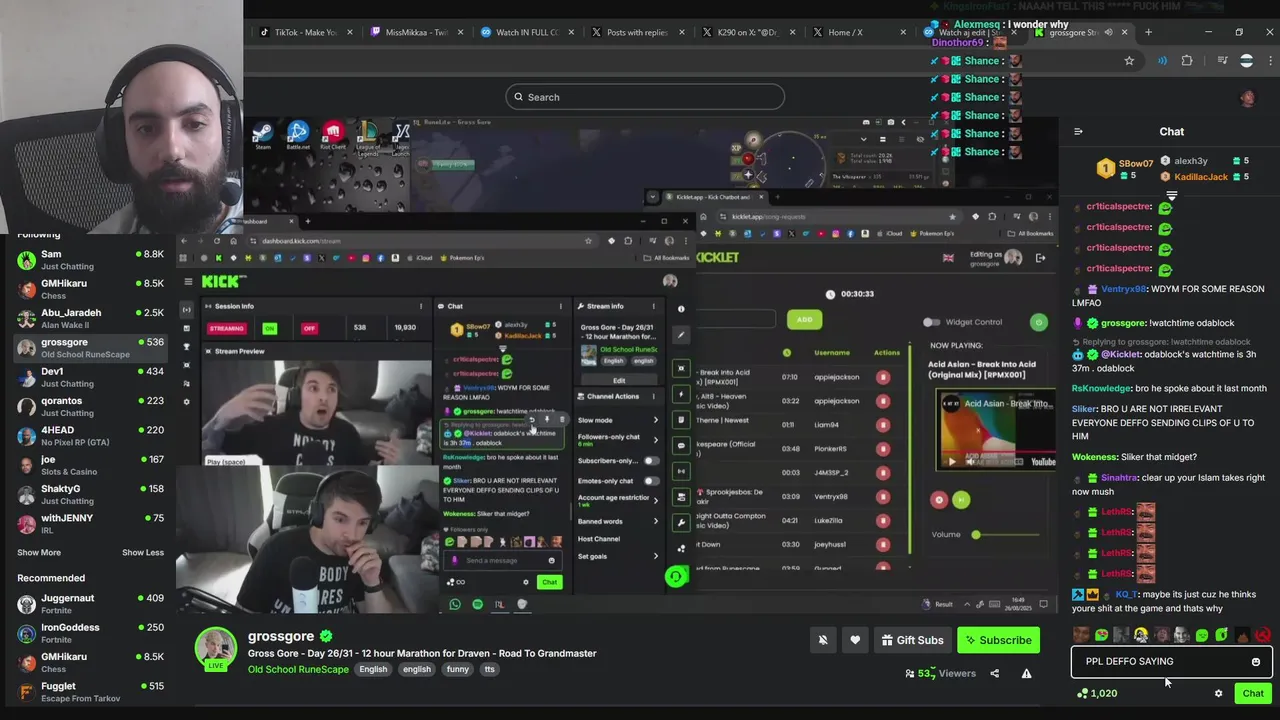
Task: Delete Liam94 song request in Kicklet
Action: (883, 425)
